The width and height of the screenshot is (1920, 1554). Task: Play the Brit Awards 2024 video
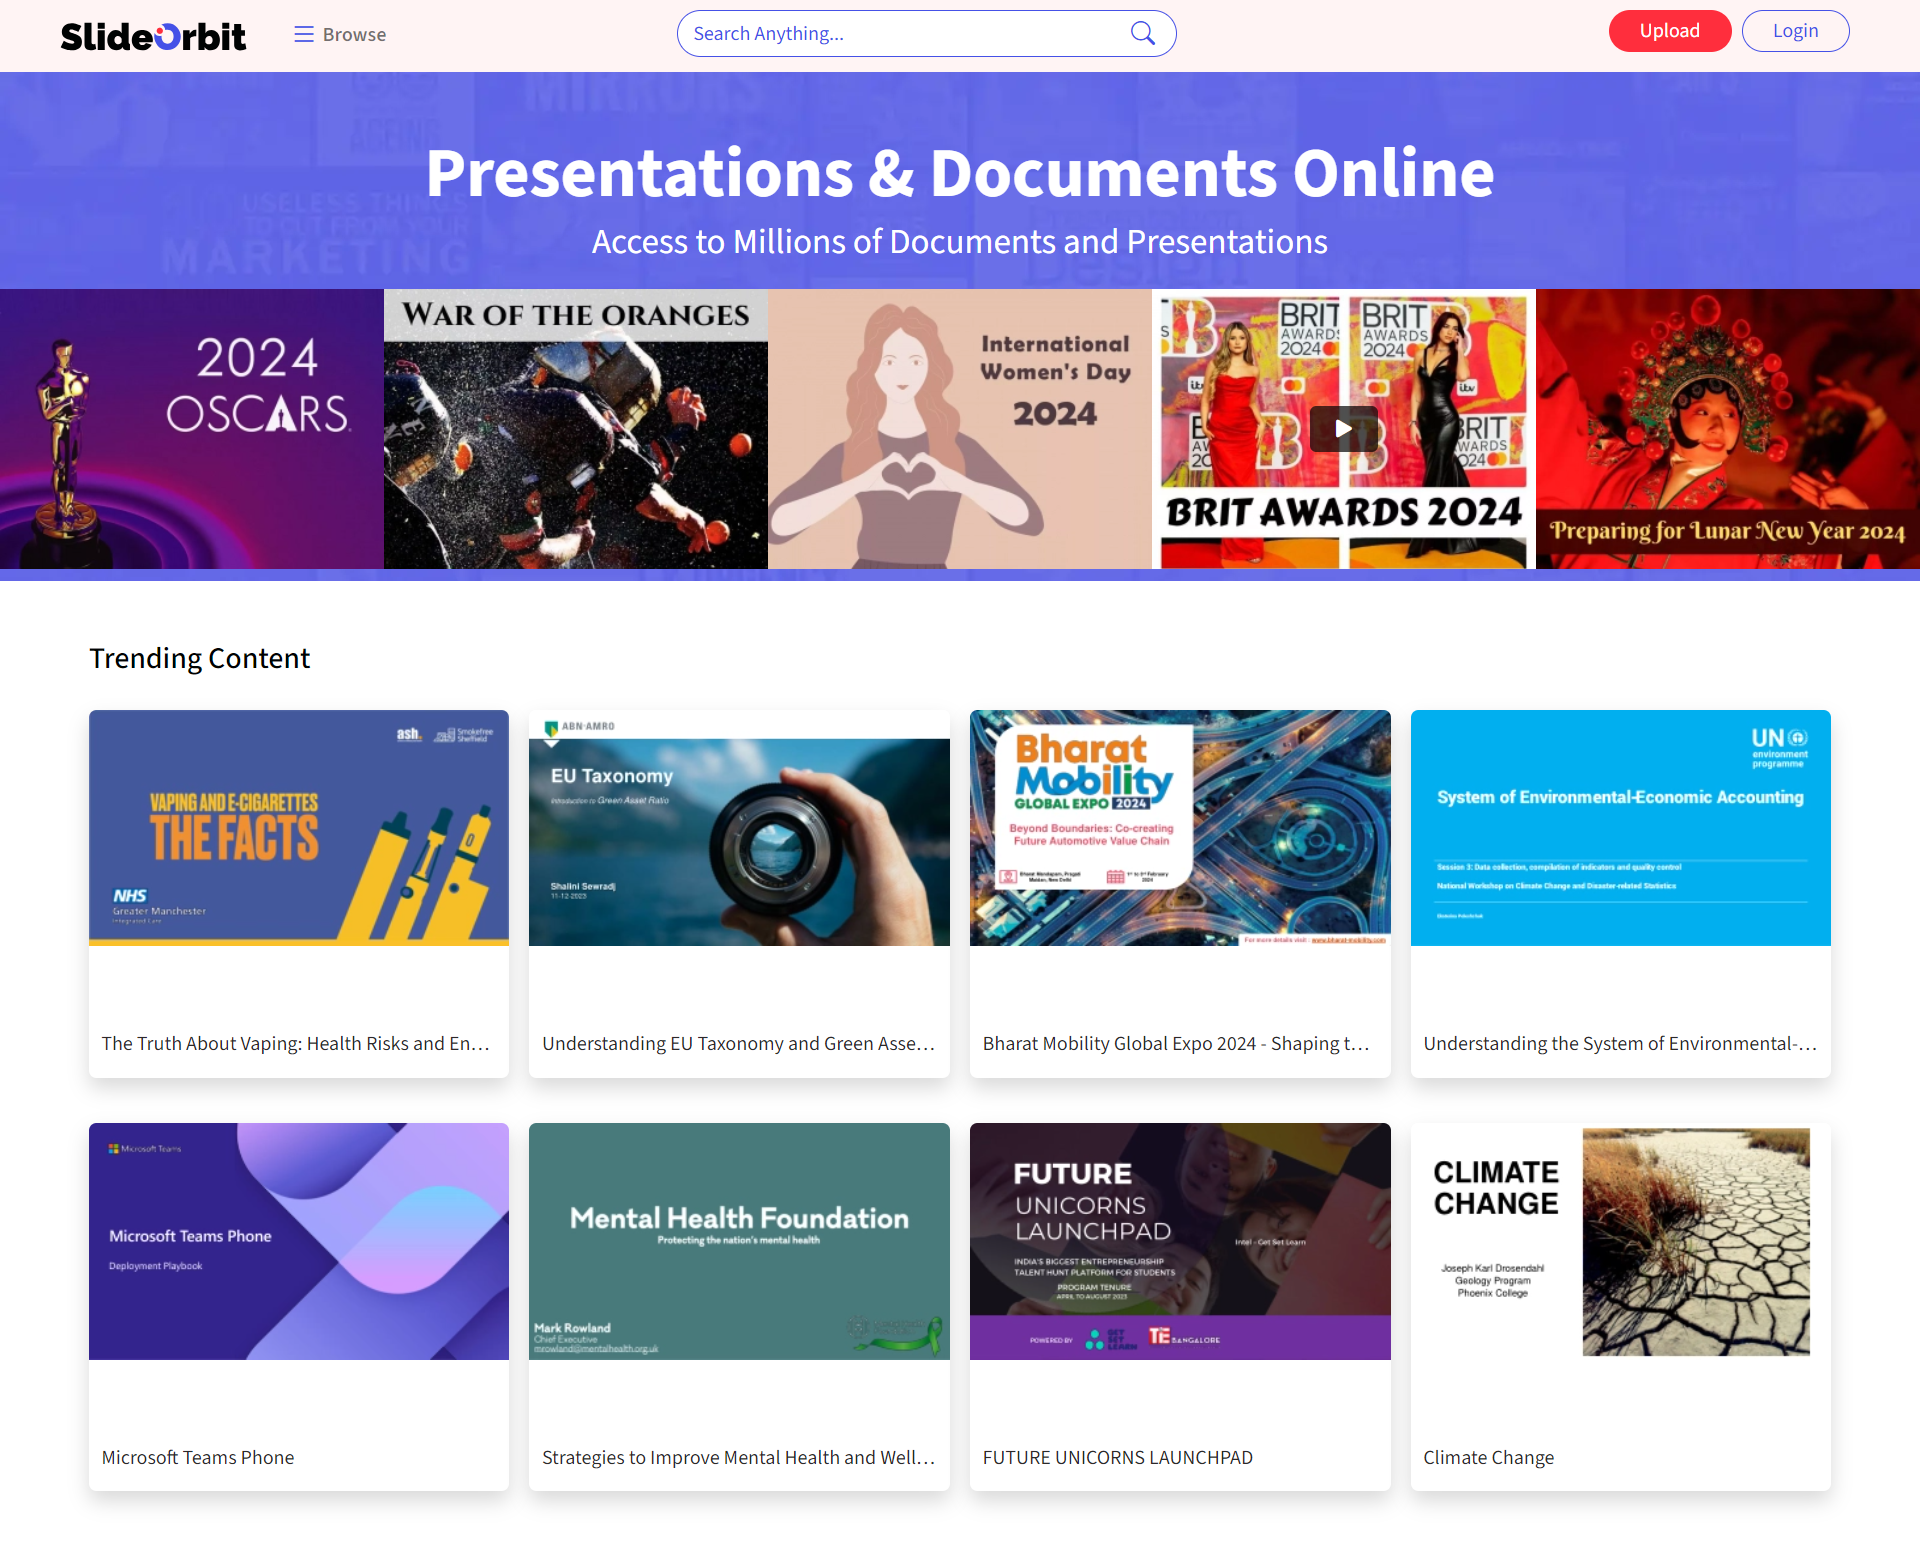tap(1343, 429)
